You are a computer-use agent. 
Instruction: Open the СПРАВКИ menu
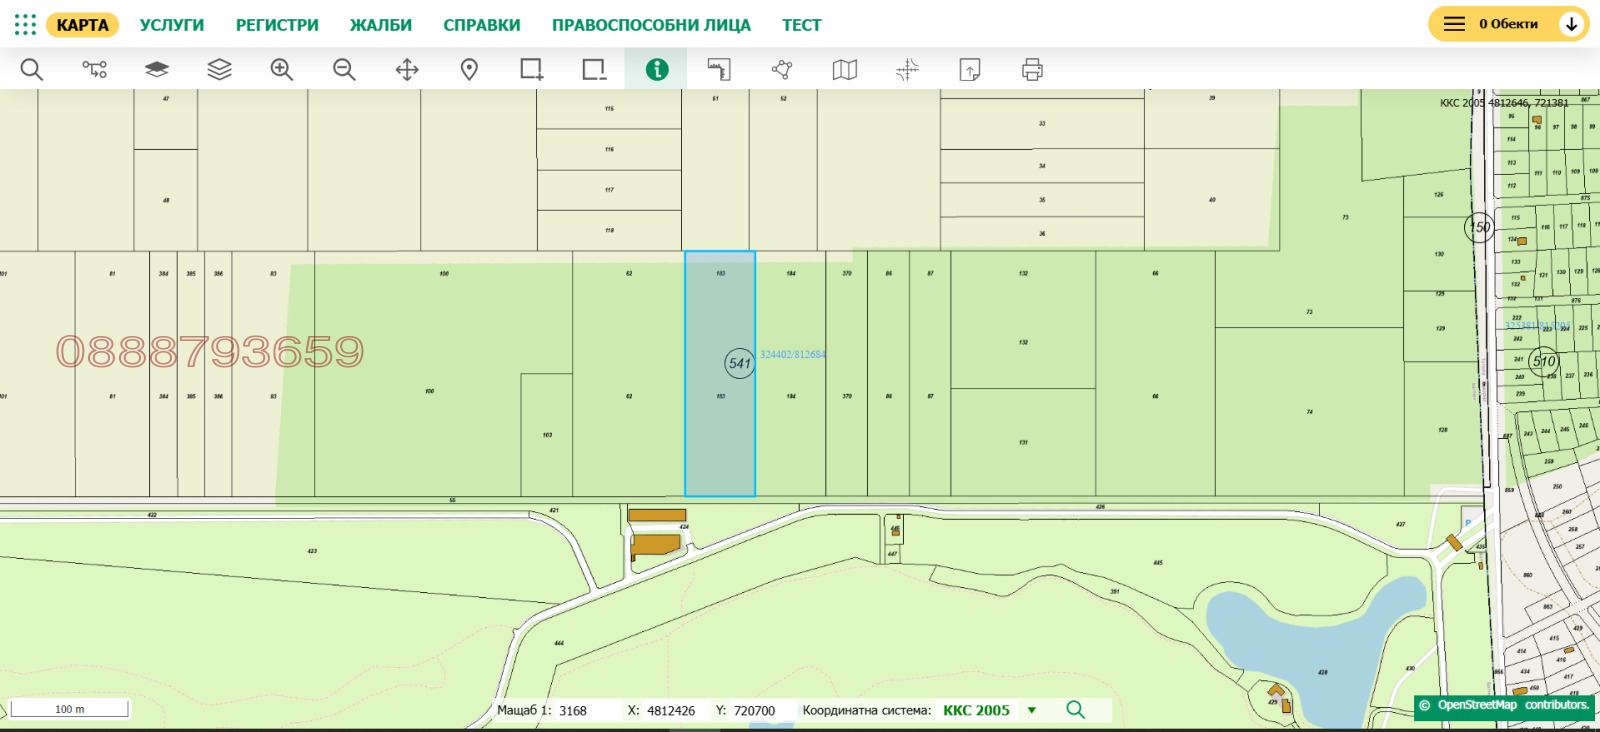[x=482, y=25]
